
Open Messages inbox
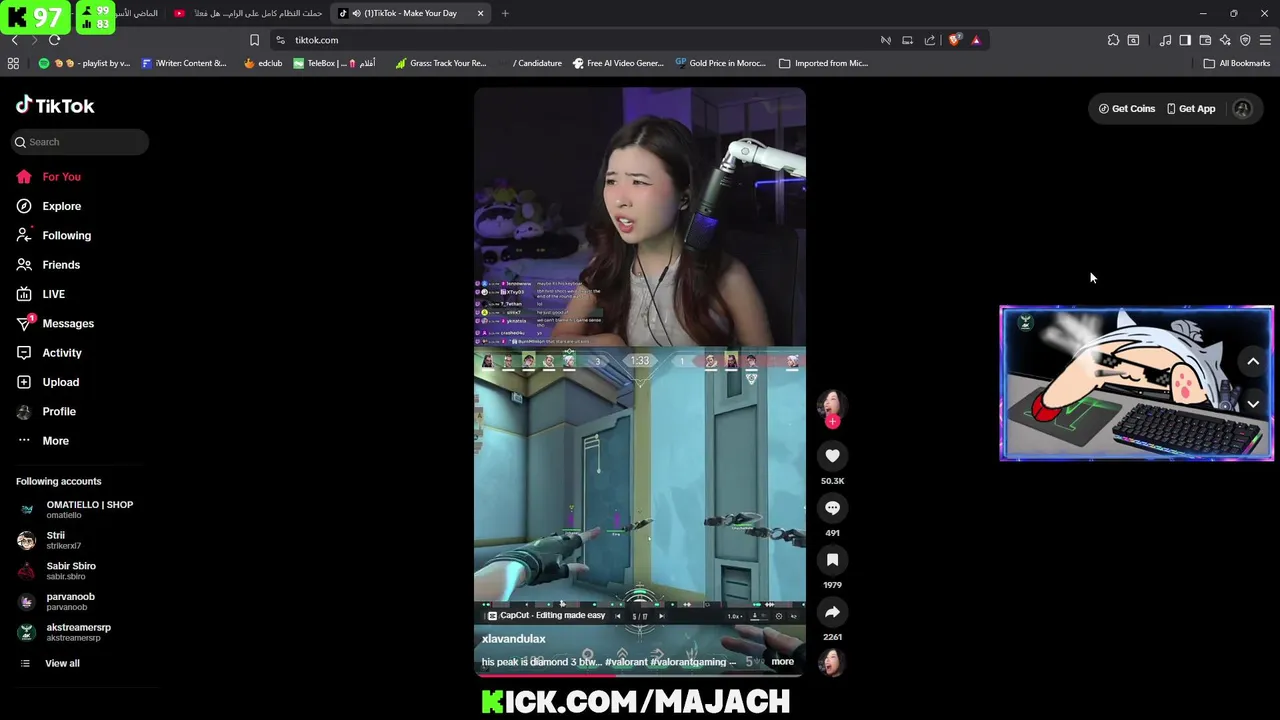coord(55,324)
